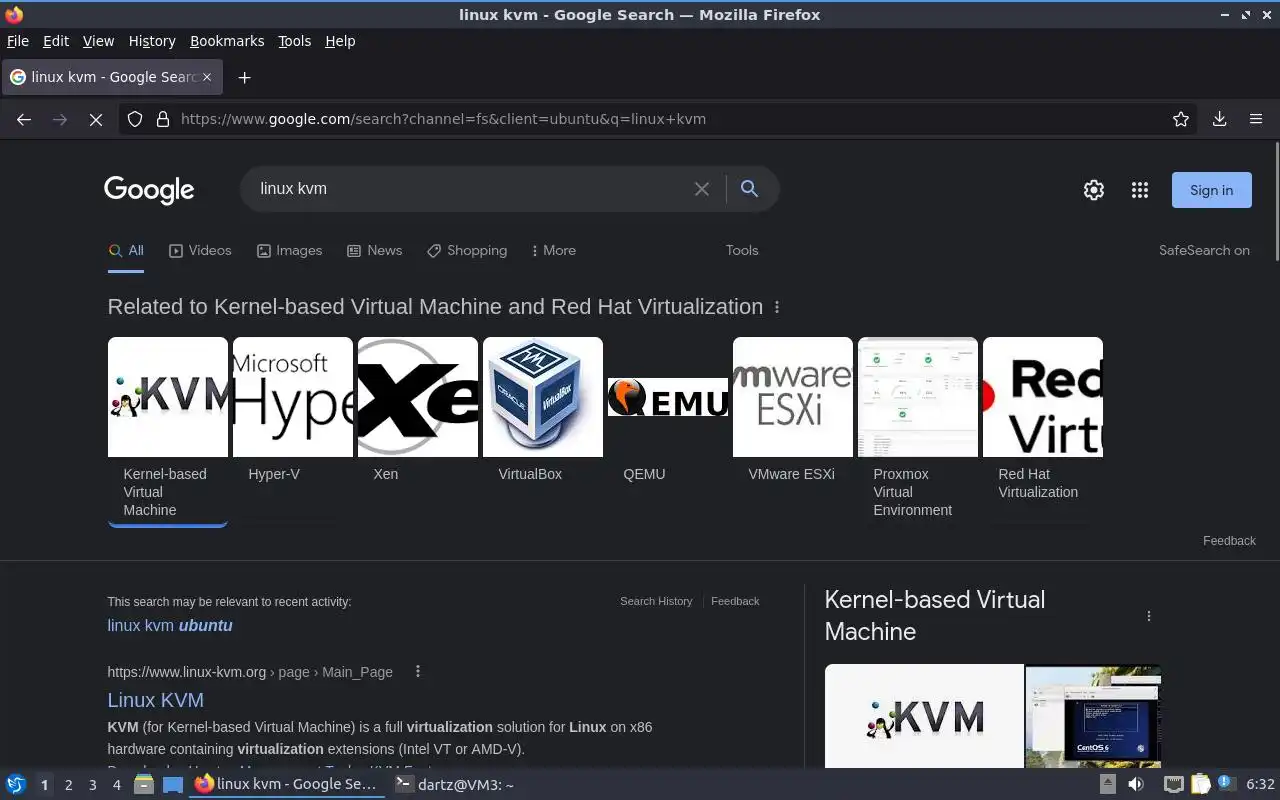The width and height of the screenshot is (1280, 800).
Task: Click the Forward navigation arrow
Action: (x=60, y=119)
